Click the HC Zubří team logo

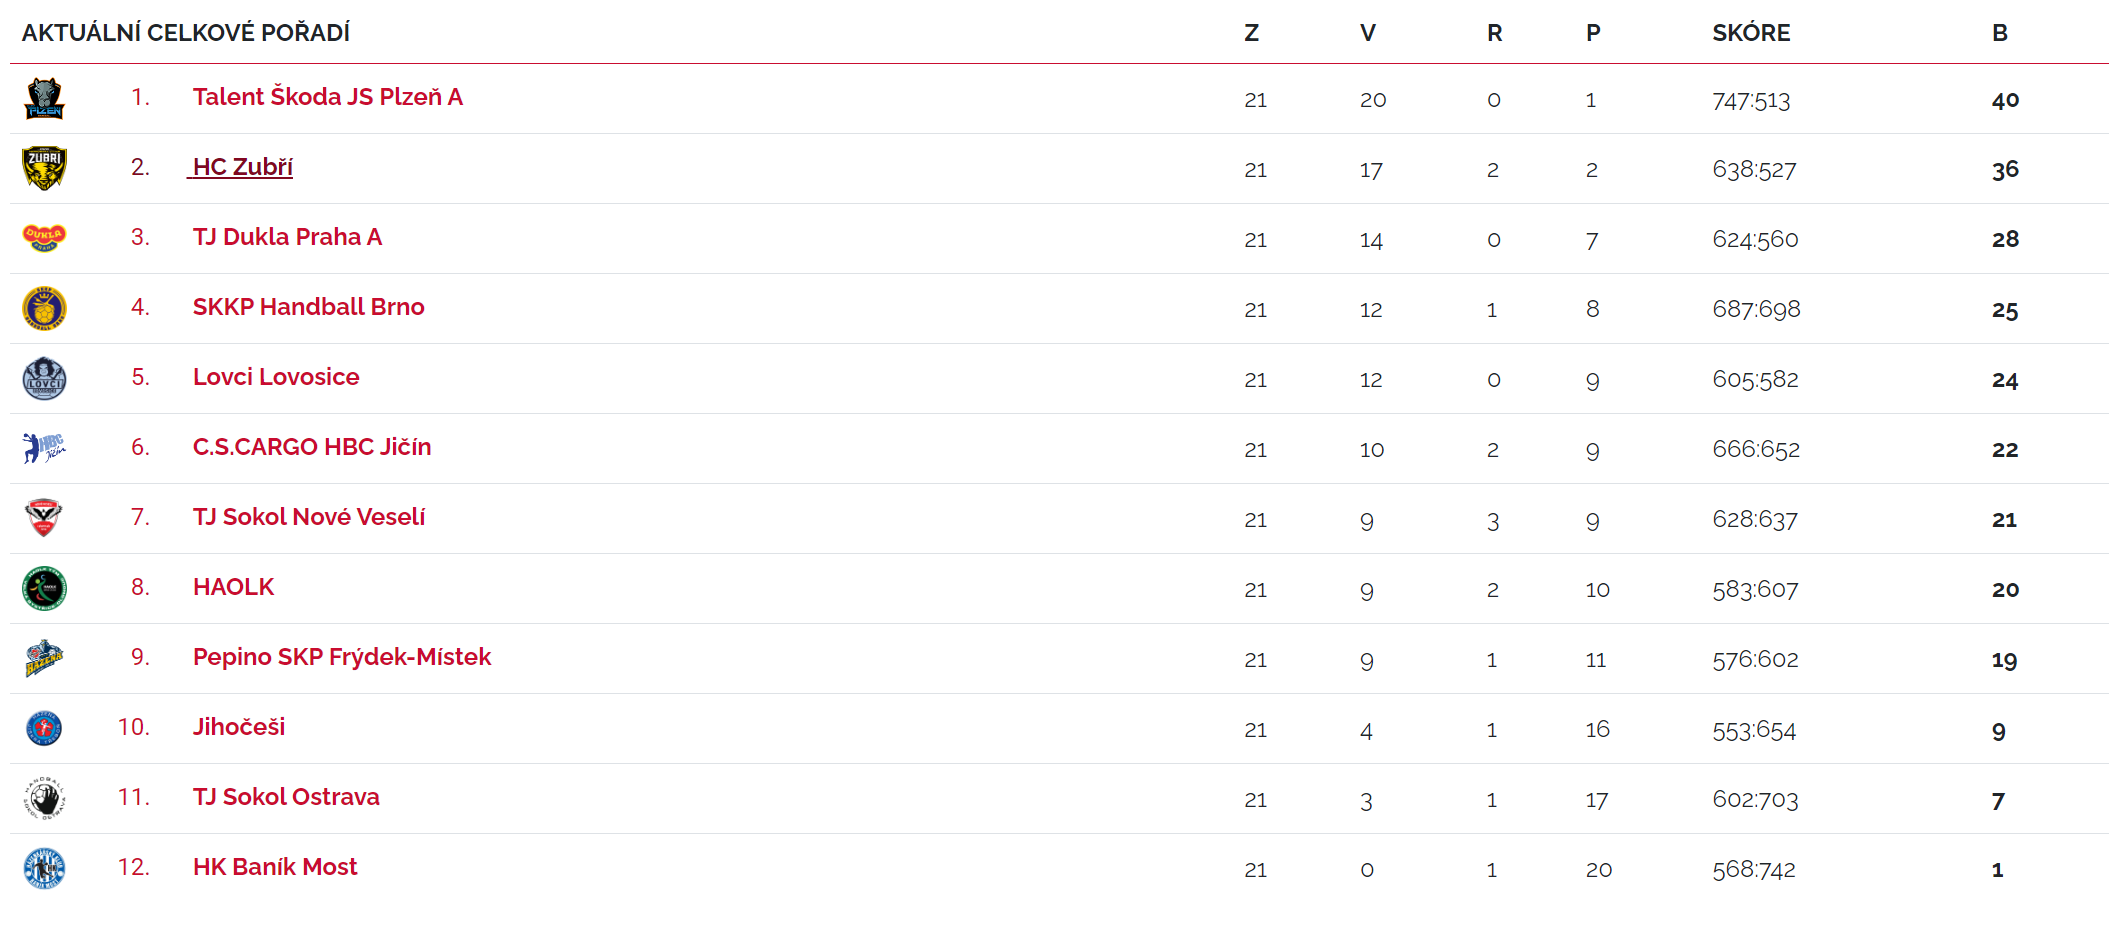(44, 169)
